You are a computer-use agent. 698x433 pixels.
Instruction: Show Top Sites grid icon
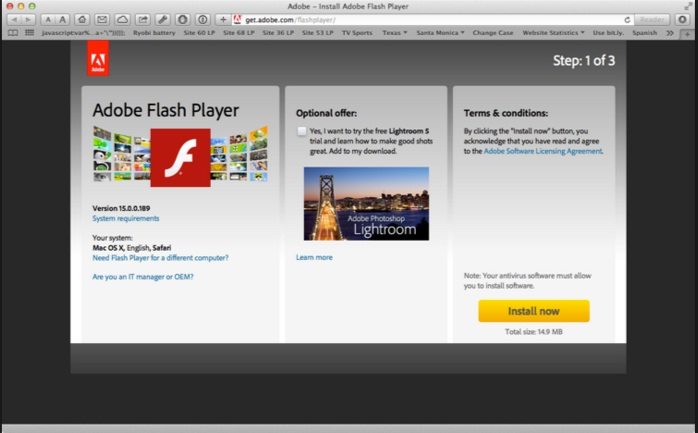point(29,33)
